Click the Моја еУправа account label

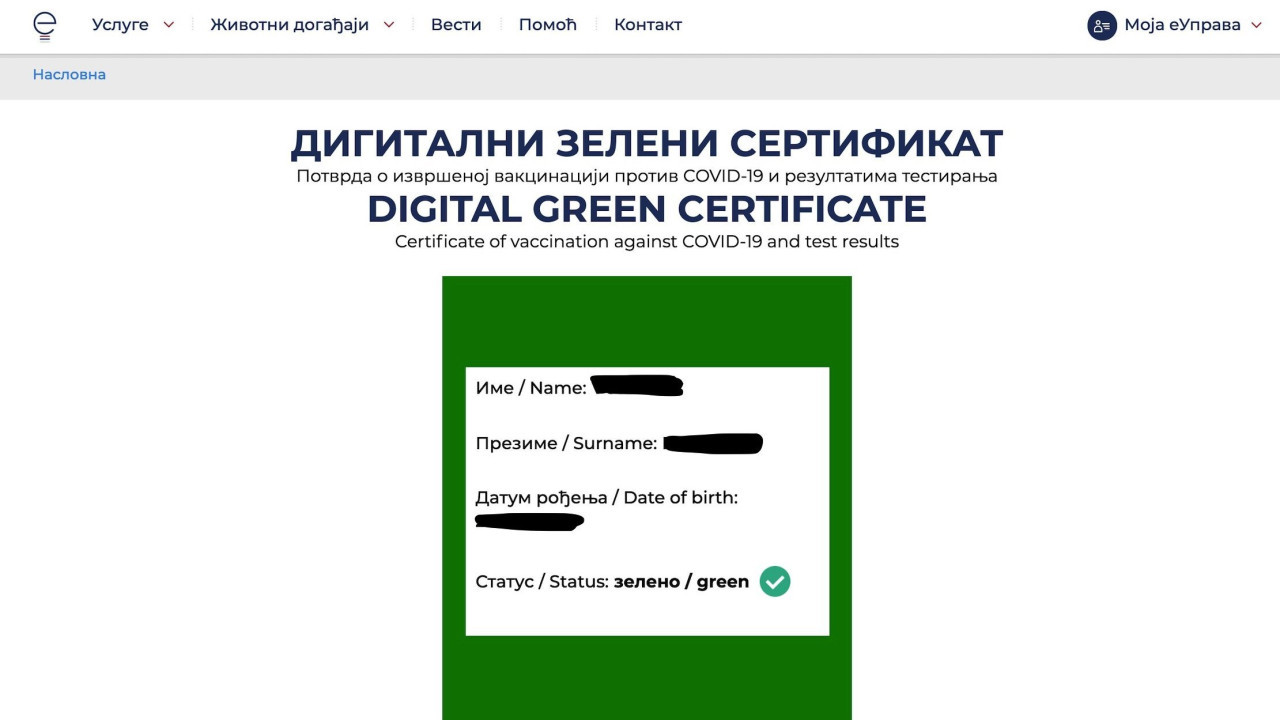[x=1182, y=25]
